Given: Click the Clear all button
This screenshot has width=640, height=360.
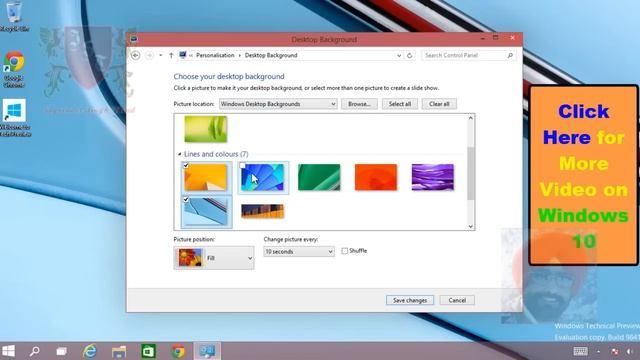Looking at the screenshot, I should (x=439, y=104).
